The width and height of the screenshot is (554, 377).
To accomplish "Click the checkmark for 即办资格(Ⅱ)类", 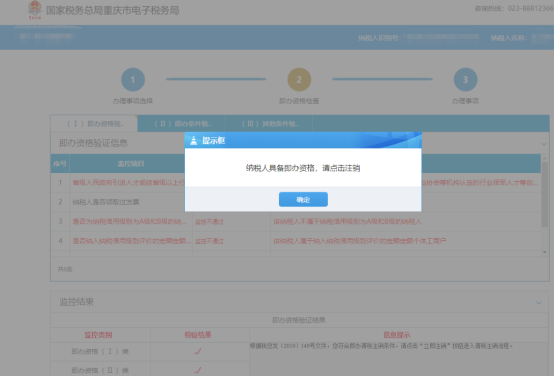I will 198,370.
